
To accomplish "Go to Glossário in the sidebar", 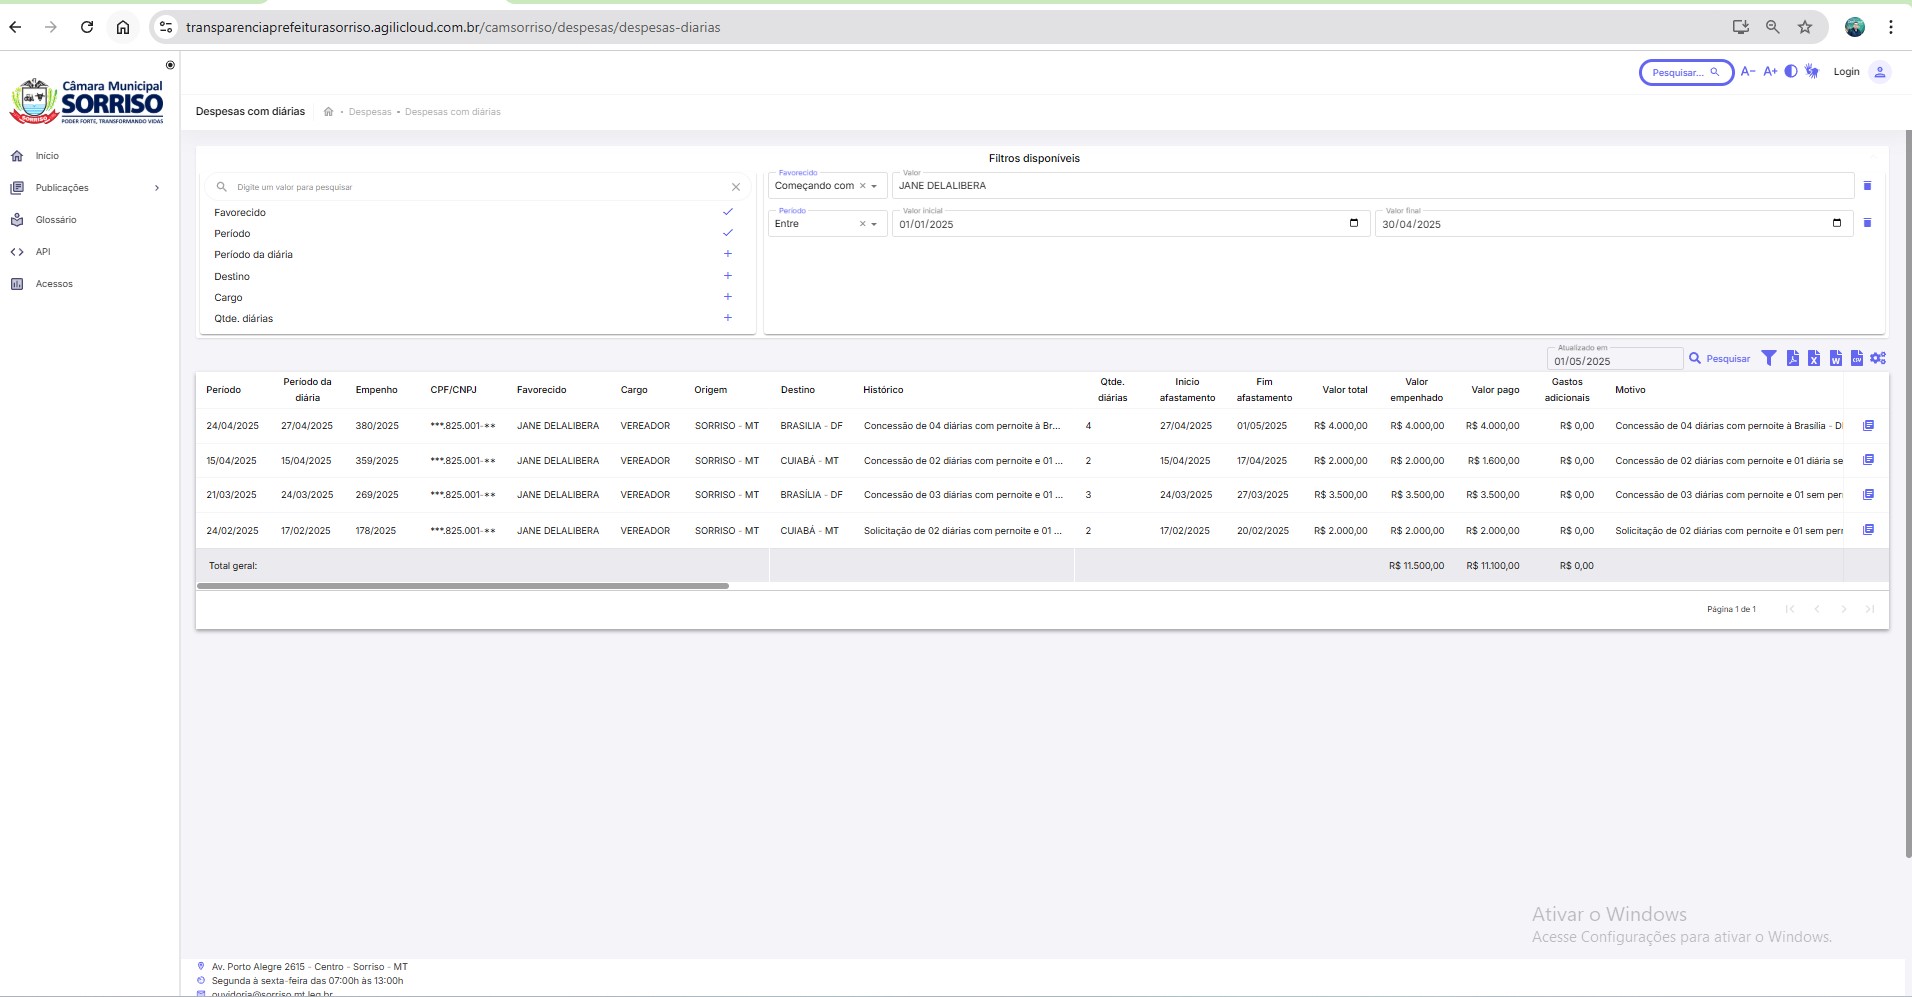I will point(56,220).
